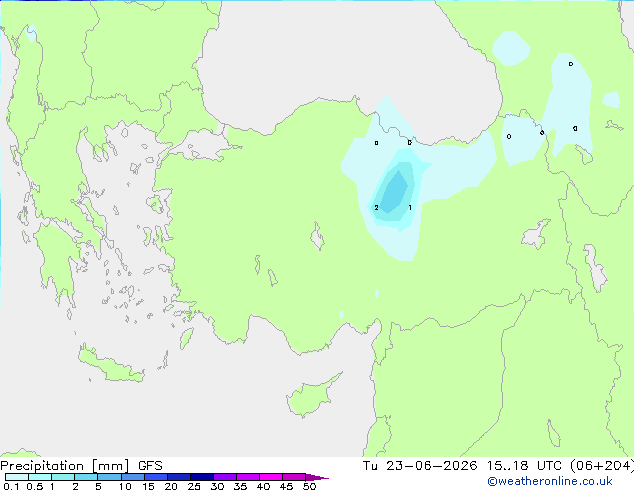Image resolution: width=634 pixels, height=490 pixels.
Task: Pick the 25–30 mm navy legend swatch
Action: [202, 477]
